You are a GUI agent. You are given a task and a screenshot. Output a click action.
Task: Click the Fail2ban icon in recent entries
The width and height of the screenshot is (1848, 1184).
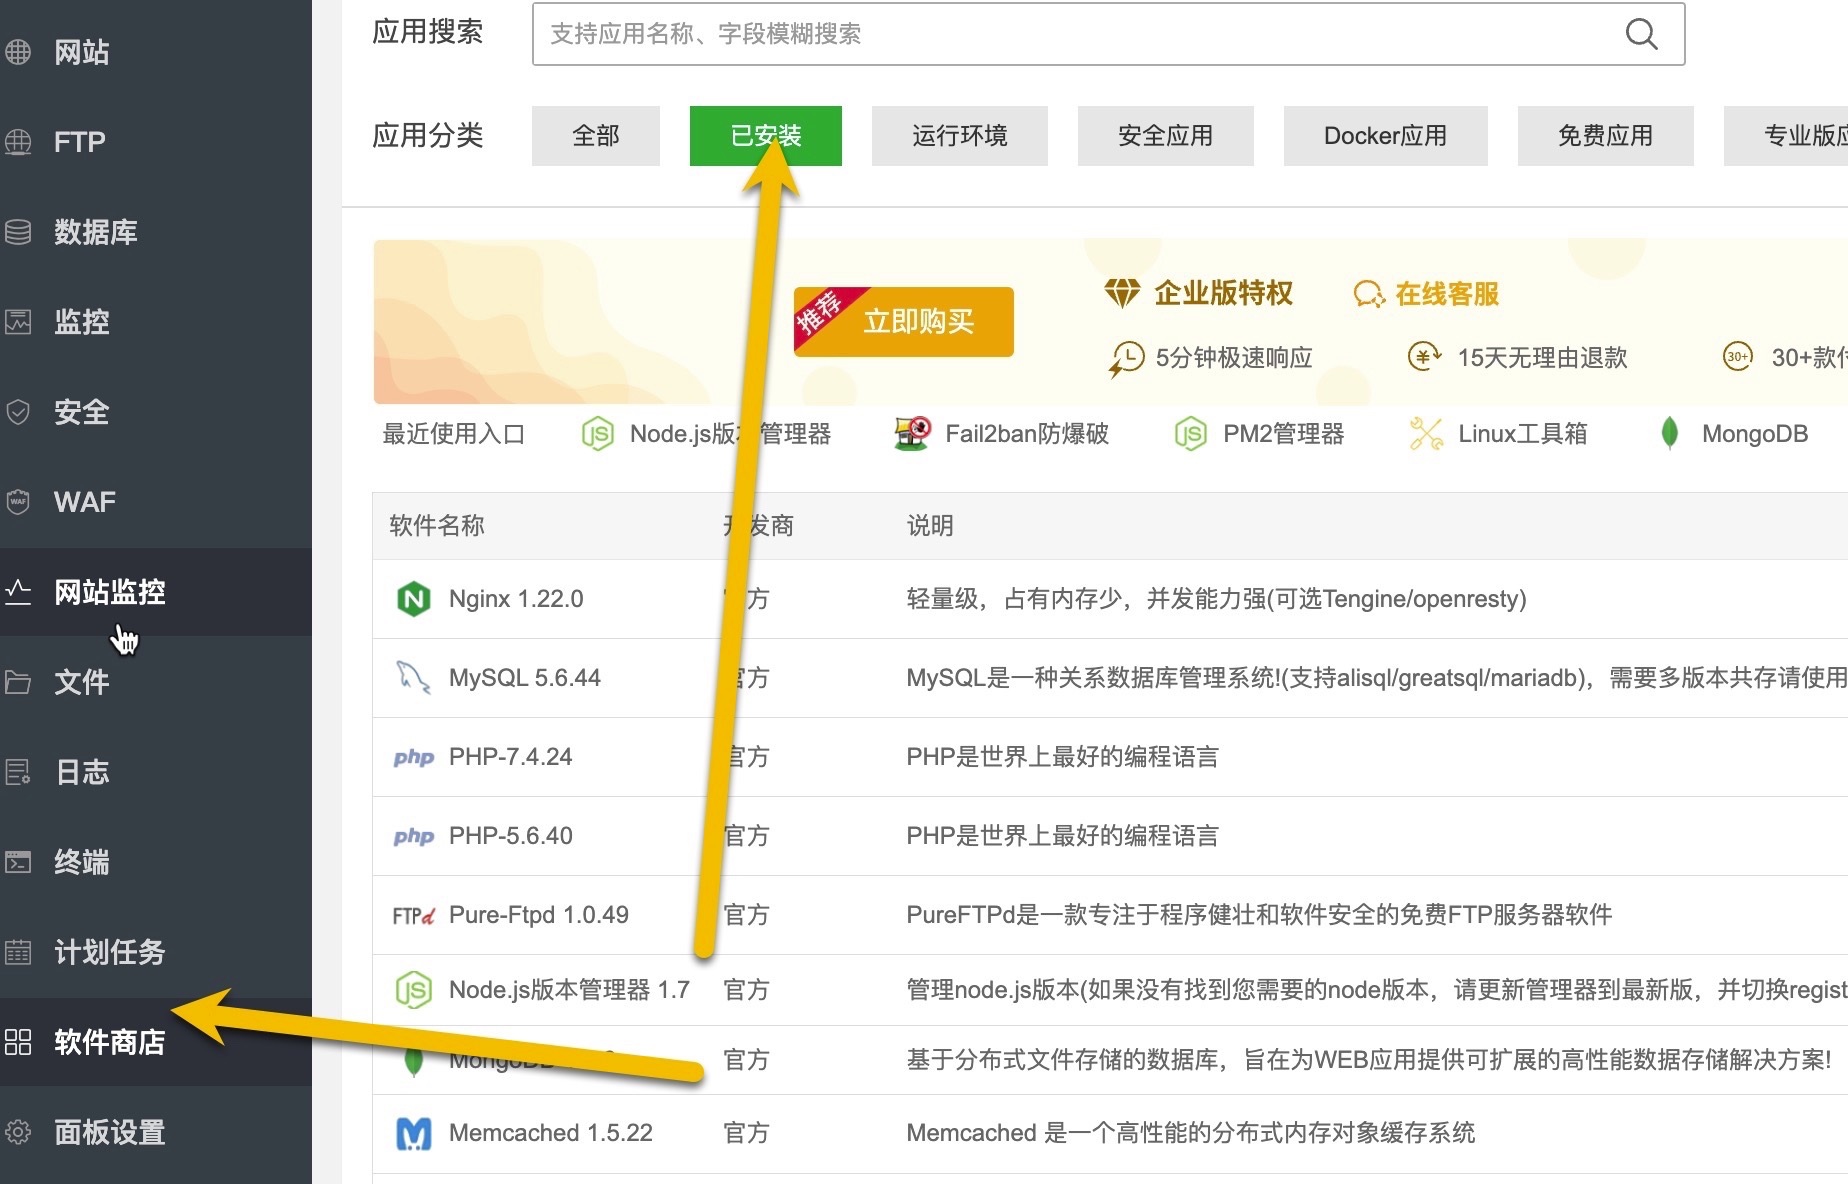pos(912,434)
